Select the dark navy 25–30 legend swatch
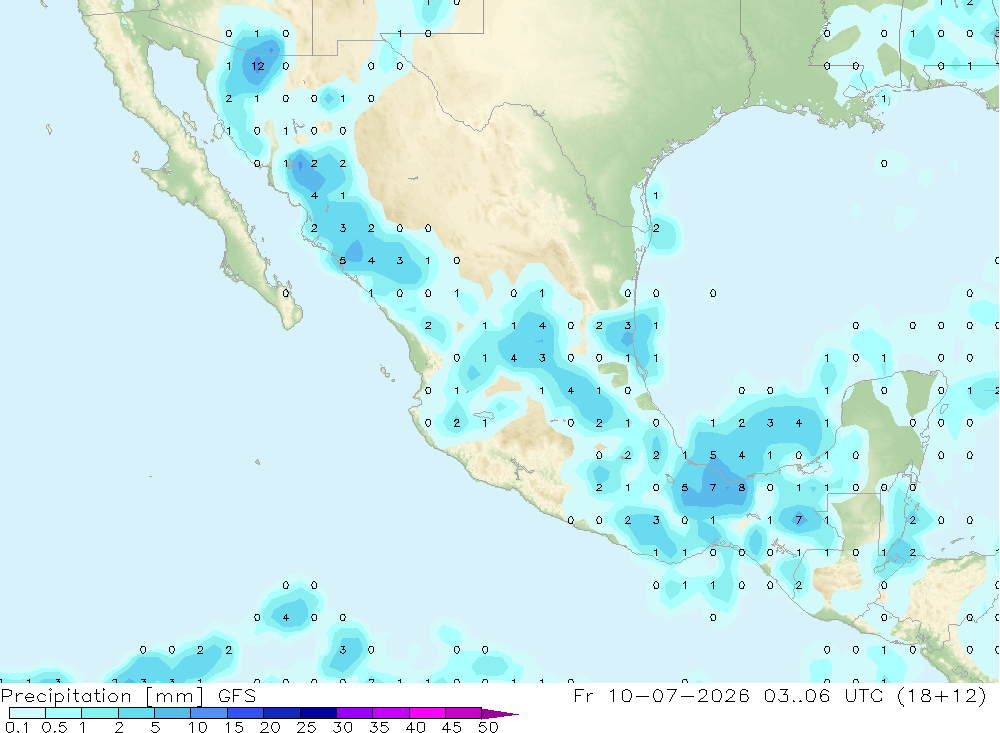 point(318,713)
